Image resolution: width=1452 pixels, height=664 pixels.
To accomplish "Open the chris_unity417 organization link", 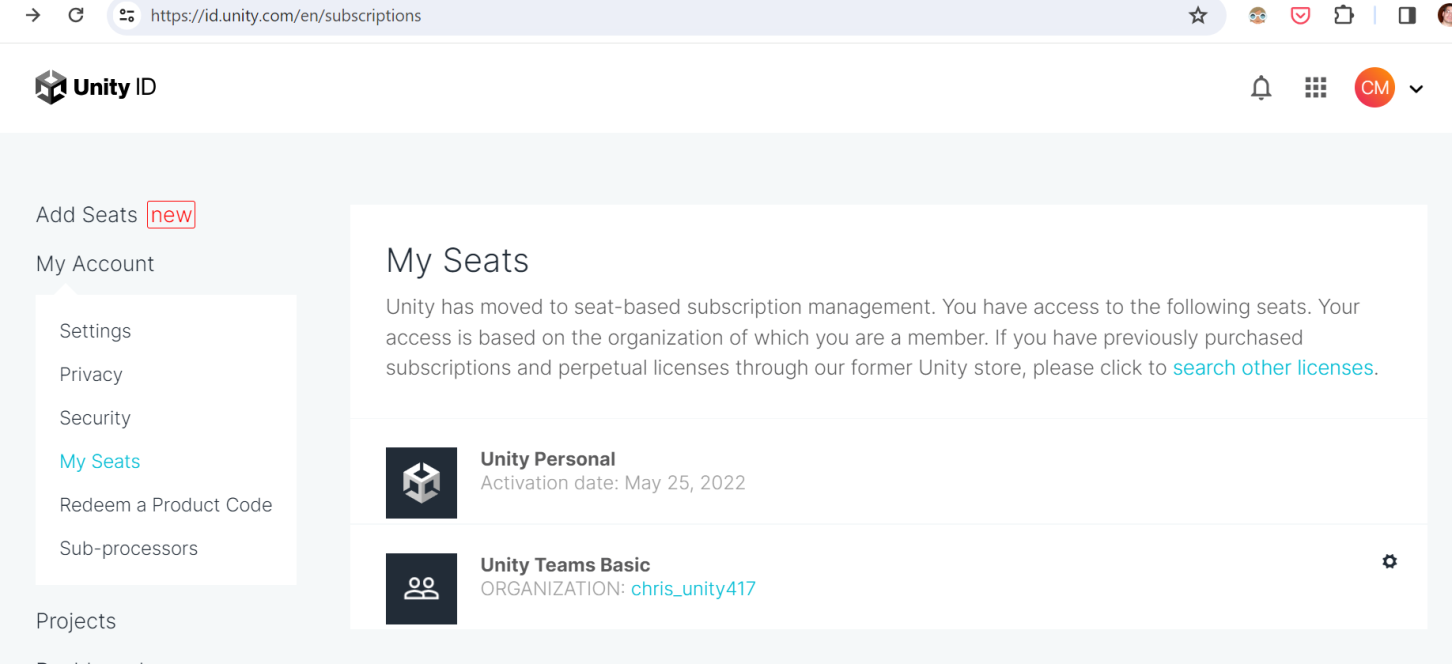I will pyautogui.click(x=693, y=589).
